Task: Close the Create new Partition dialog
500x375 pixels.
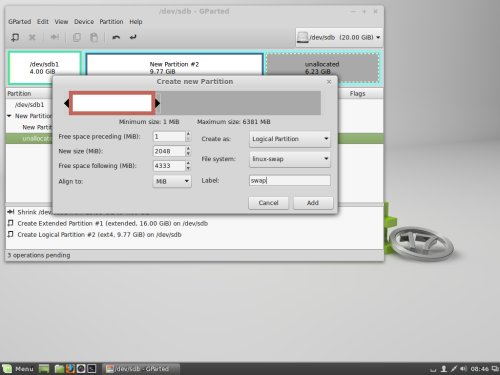Action: coord(329,82)
